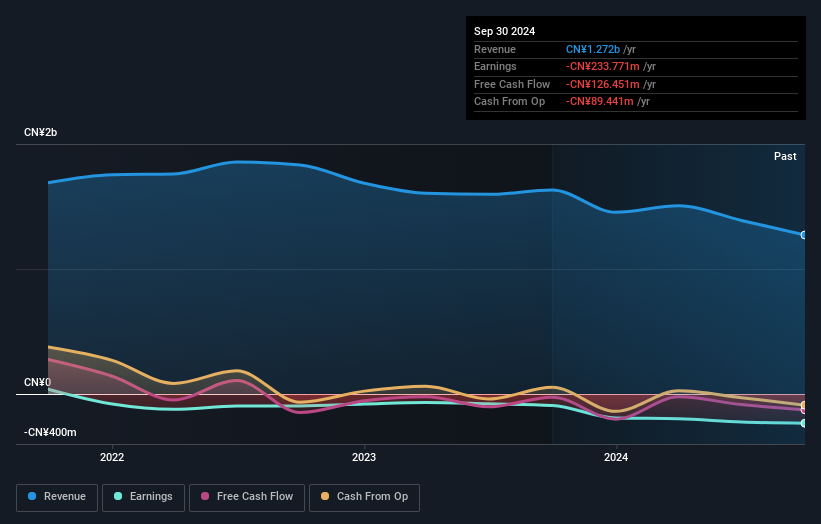Click the -CN¥233.771m earnings value
The height and width of the screenshot is (524, 821).
[x=602, y=66]
